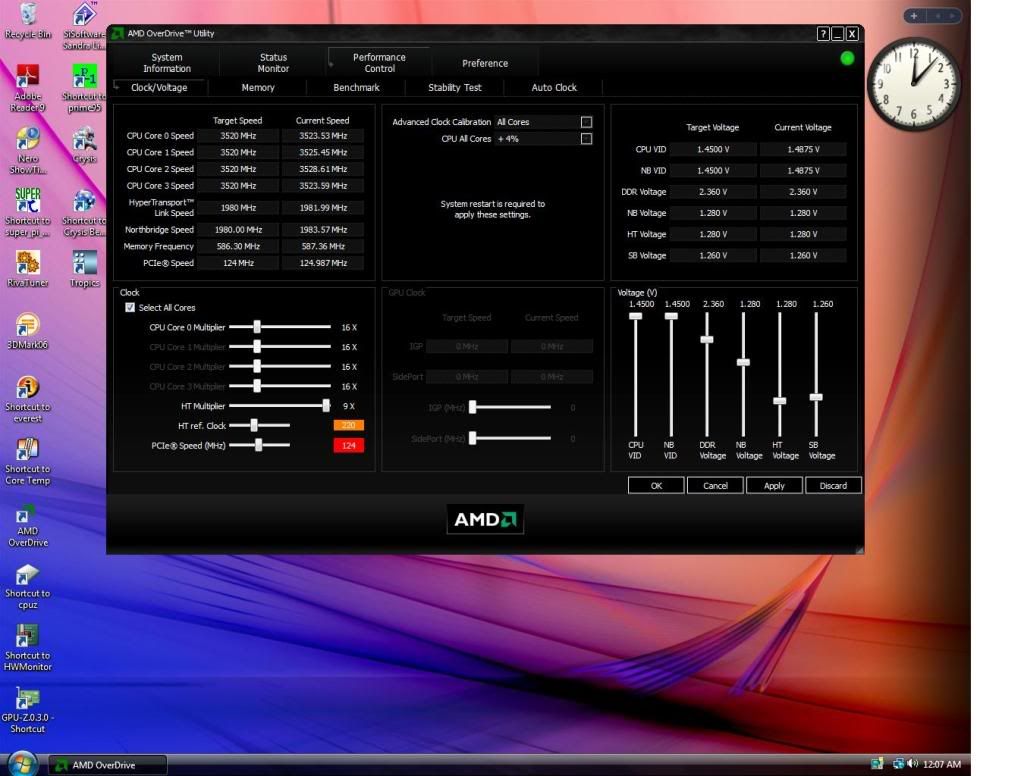Open the prime95 shortcut icon
1024x776 pixels.
84,88
